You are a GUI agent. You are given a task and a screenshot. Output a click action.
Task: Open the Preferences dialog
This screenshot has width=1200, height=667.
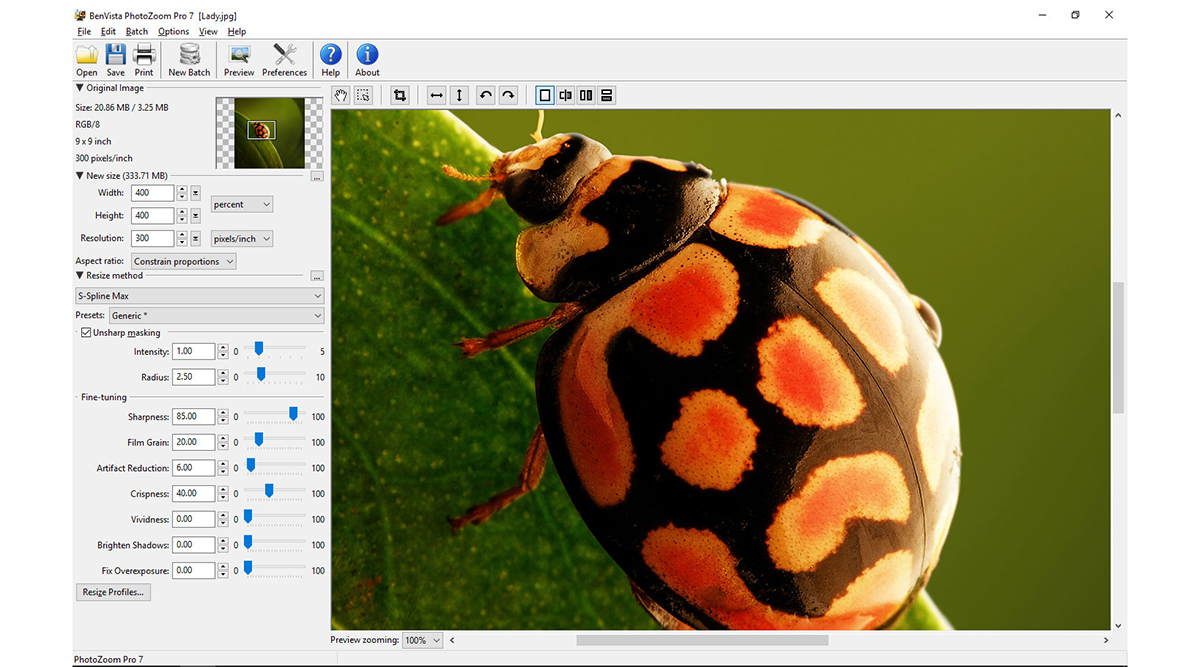point(284,58)
